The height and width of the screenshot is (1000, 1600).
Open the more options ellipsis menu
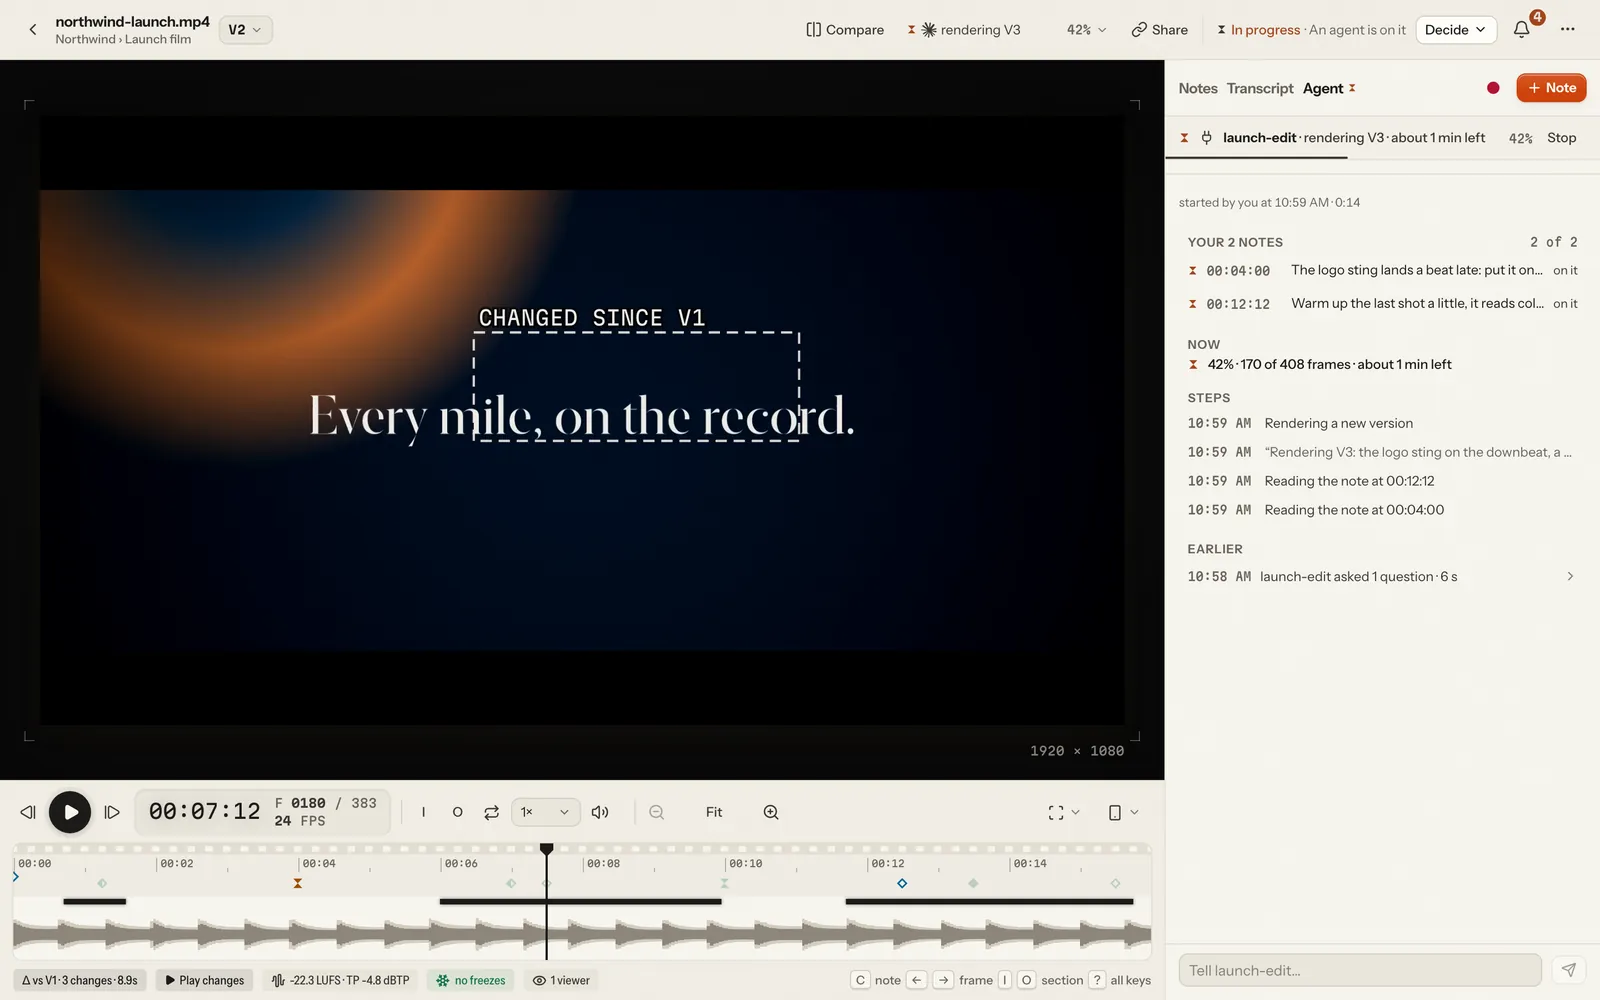tap(1567, 30)
